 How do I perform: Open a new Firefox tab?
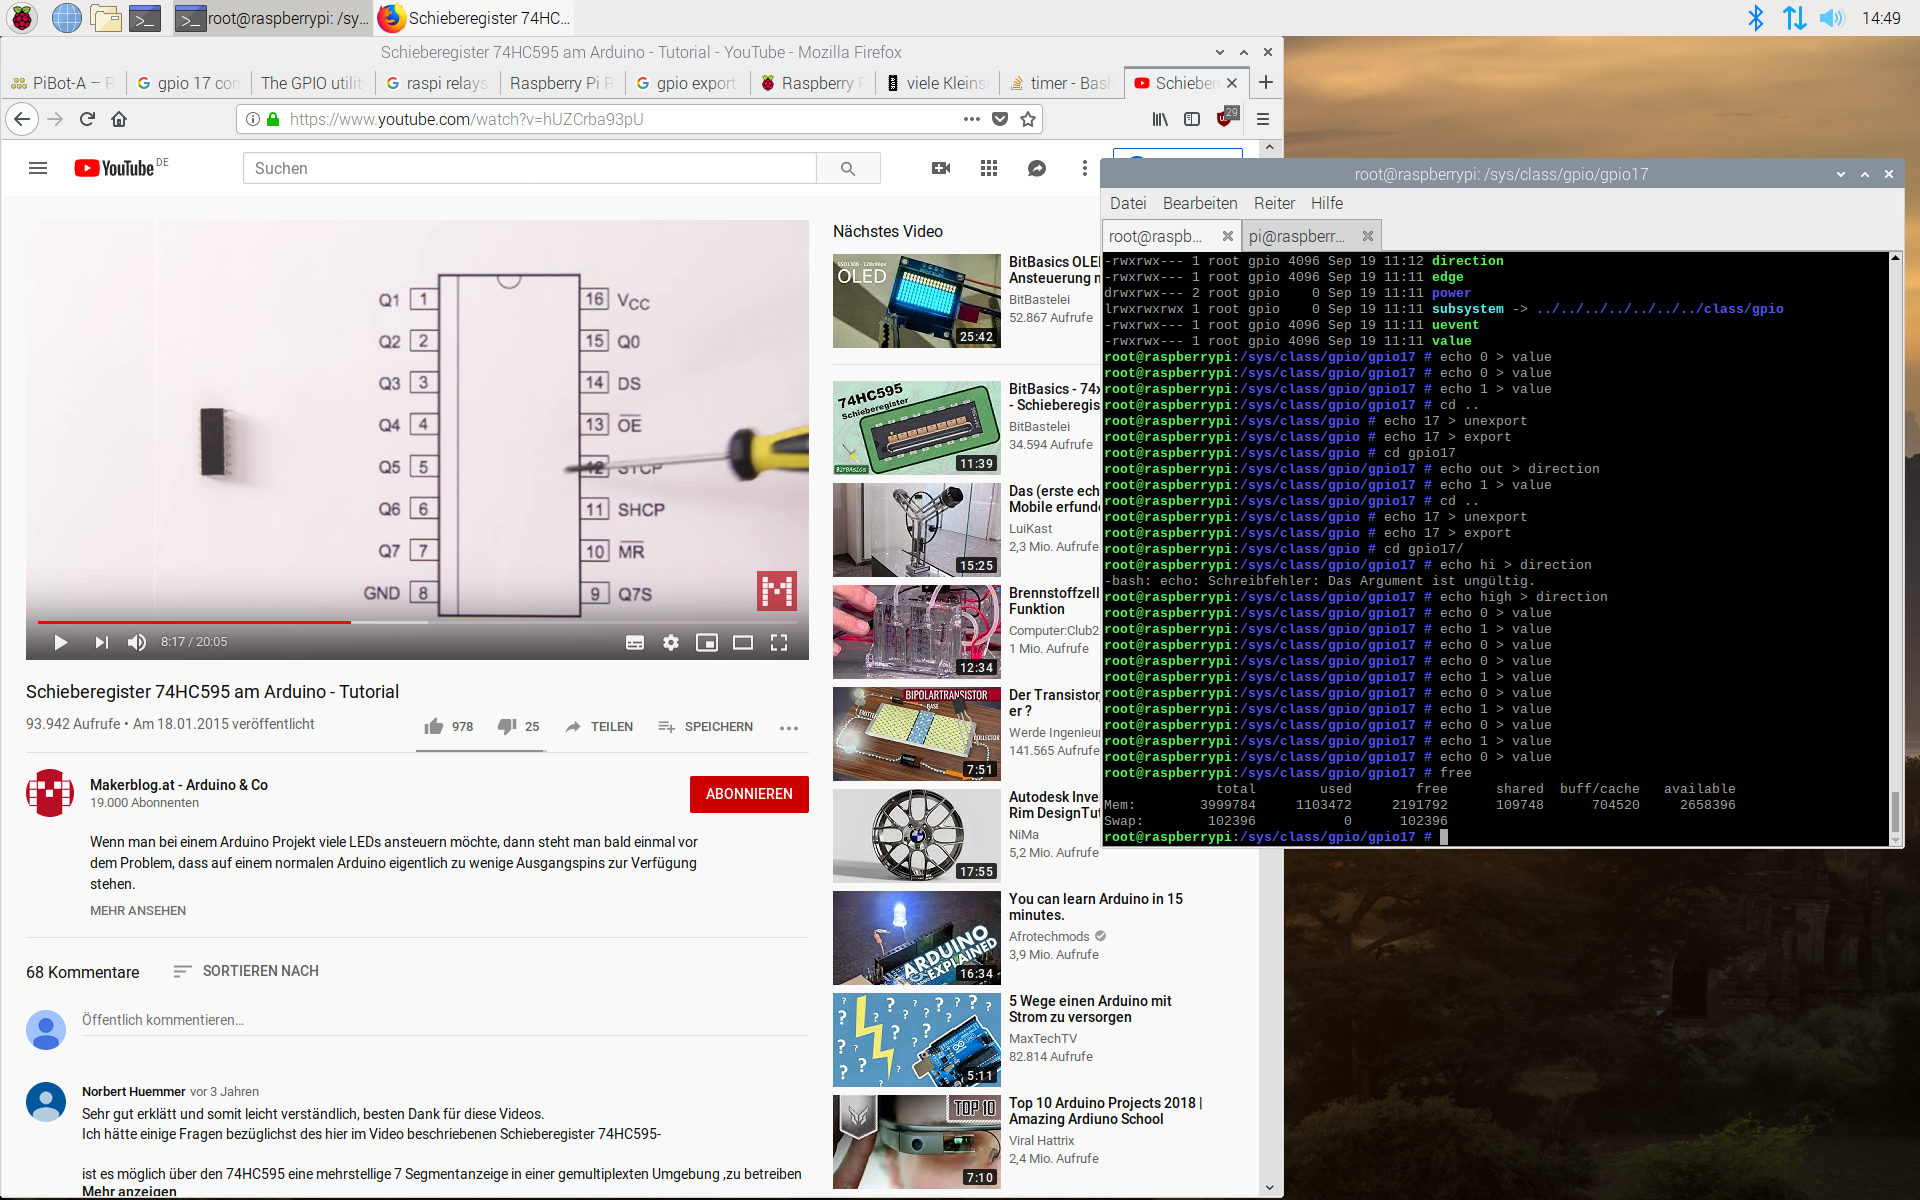click(x=1265, y=83)
